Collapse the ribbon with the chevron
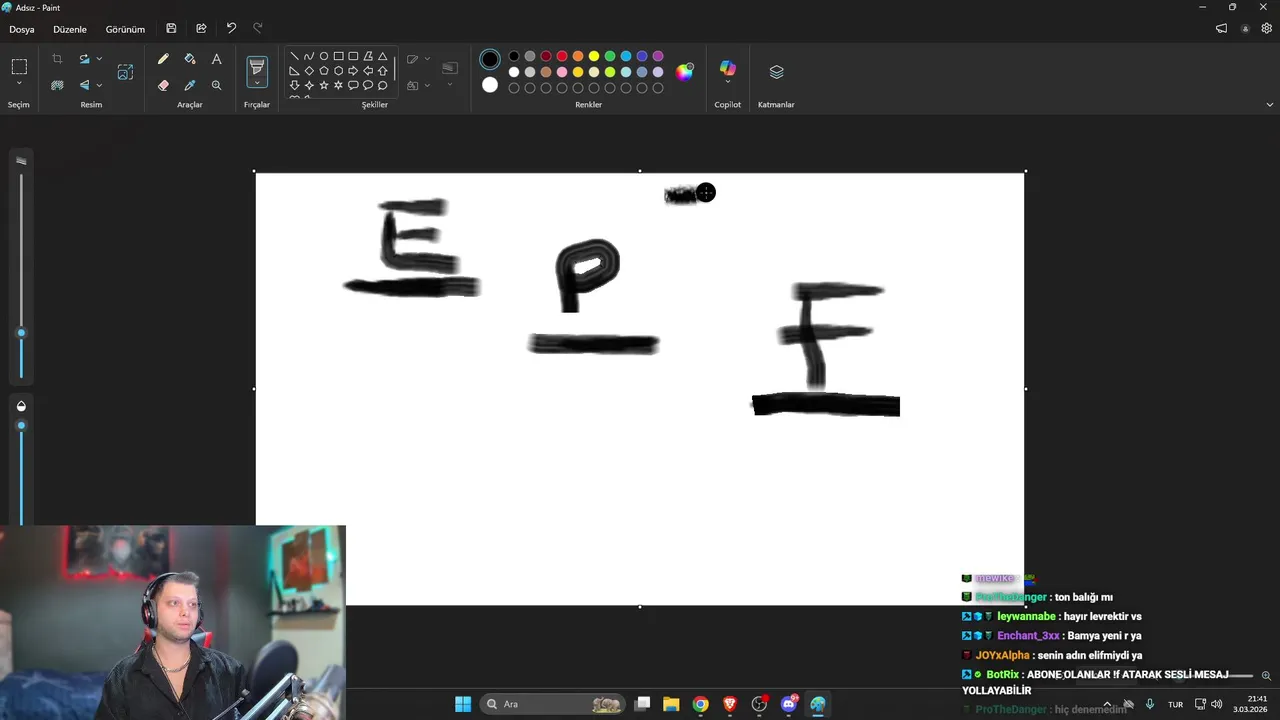Screen dimensions: 1280x720 coord(1270,104)
